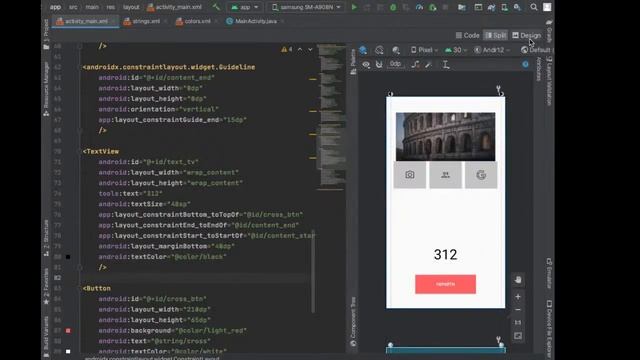Click the Make Project hammer icon
Screen dimensions: 640x360
coord(216,7)
